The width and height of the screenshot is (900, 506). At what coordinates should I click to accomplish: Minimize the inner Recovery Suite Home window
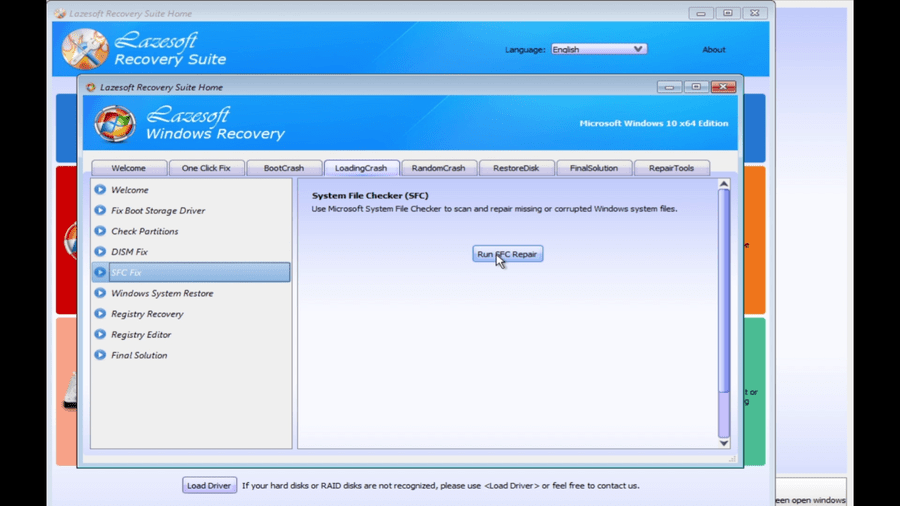point(669,87)
